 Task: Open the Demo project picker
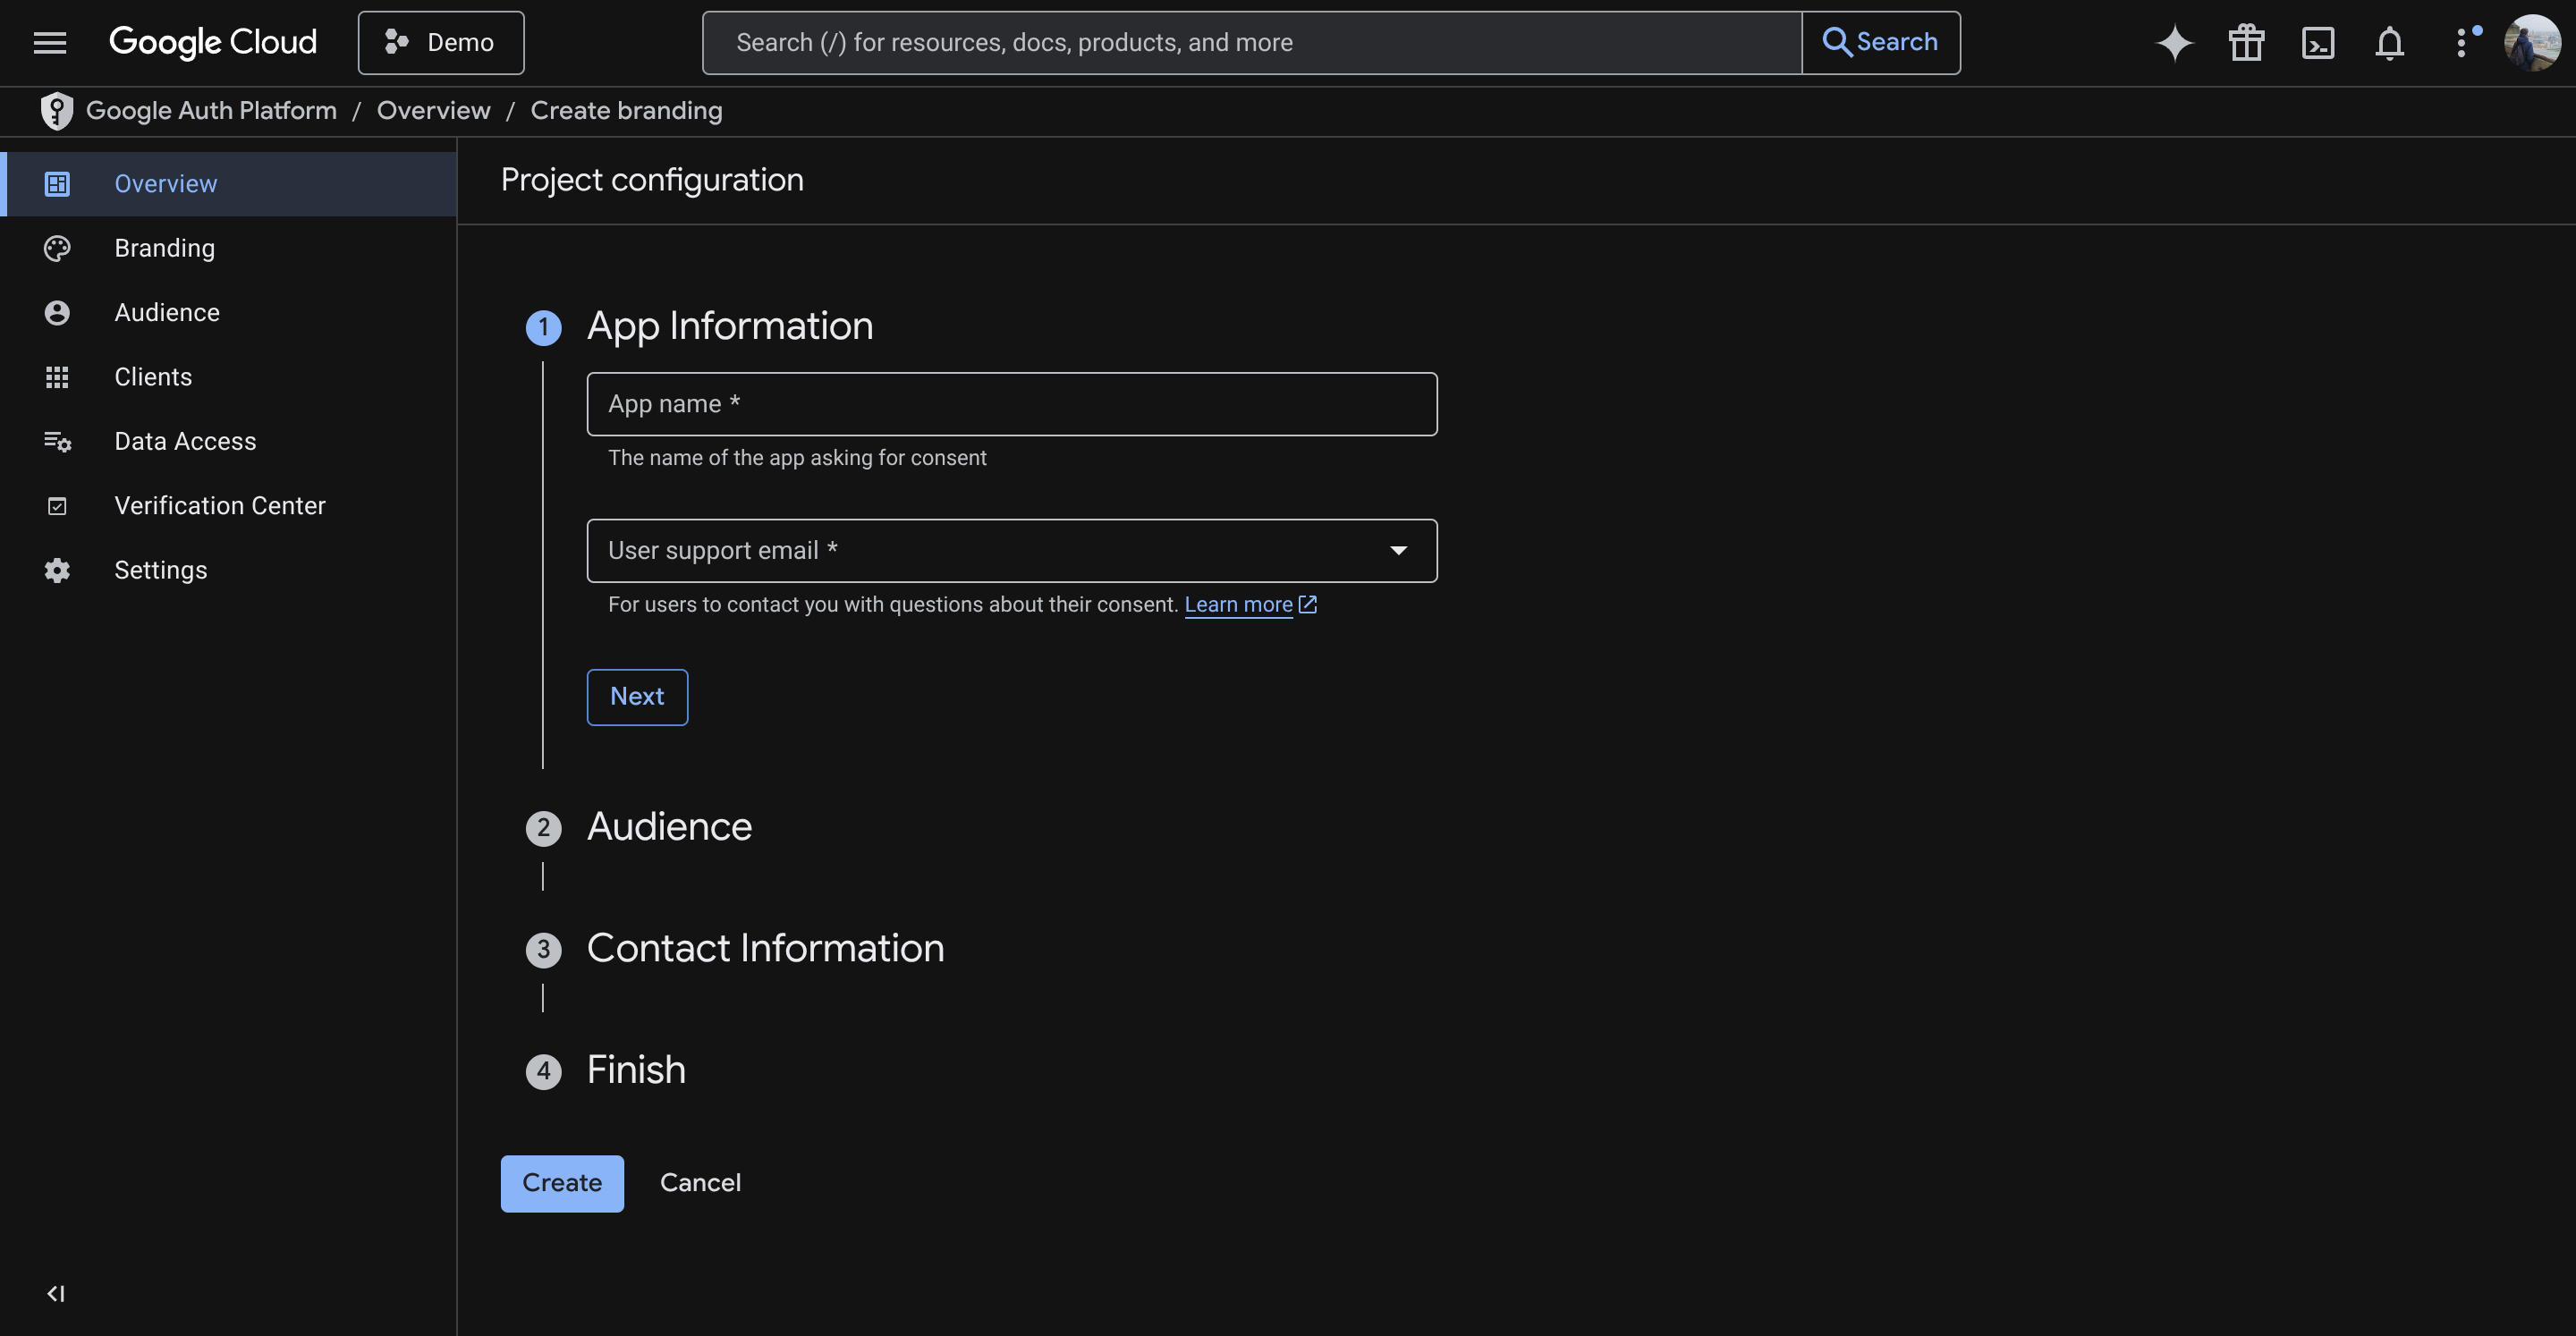[440, 42]
